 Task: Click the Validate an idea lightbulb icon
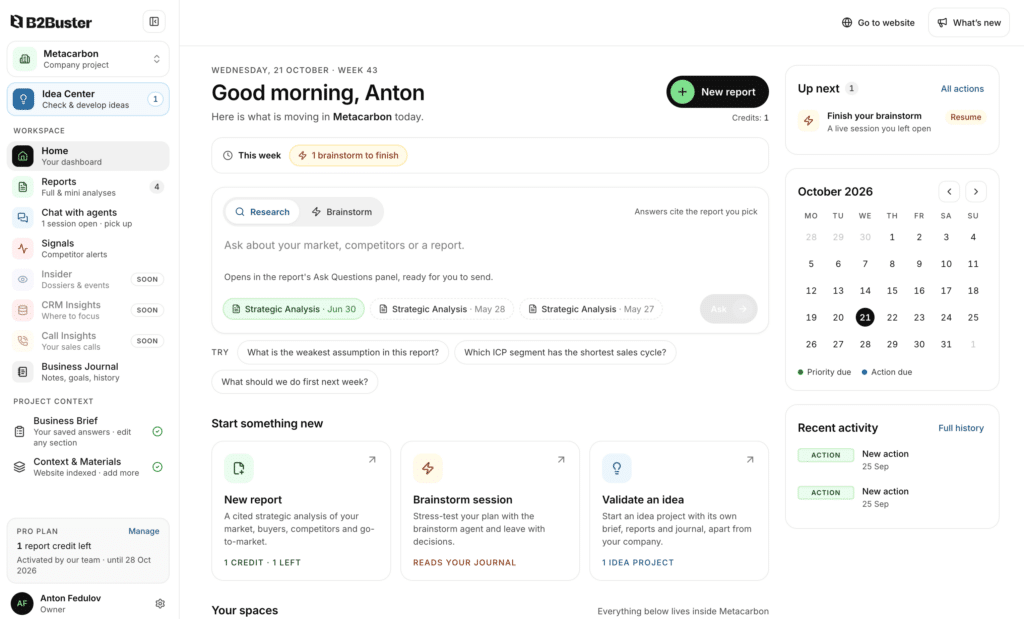point(616,468)
